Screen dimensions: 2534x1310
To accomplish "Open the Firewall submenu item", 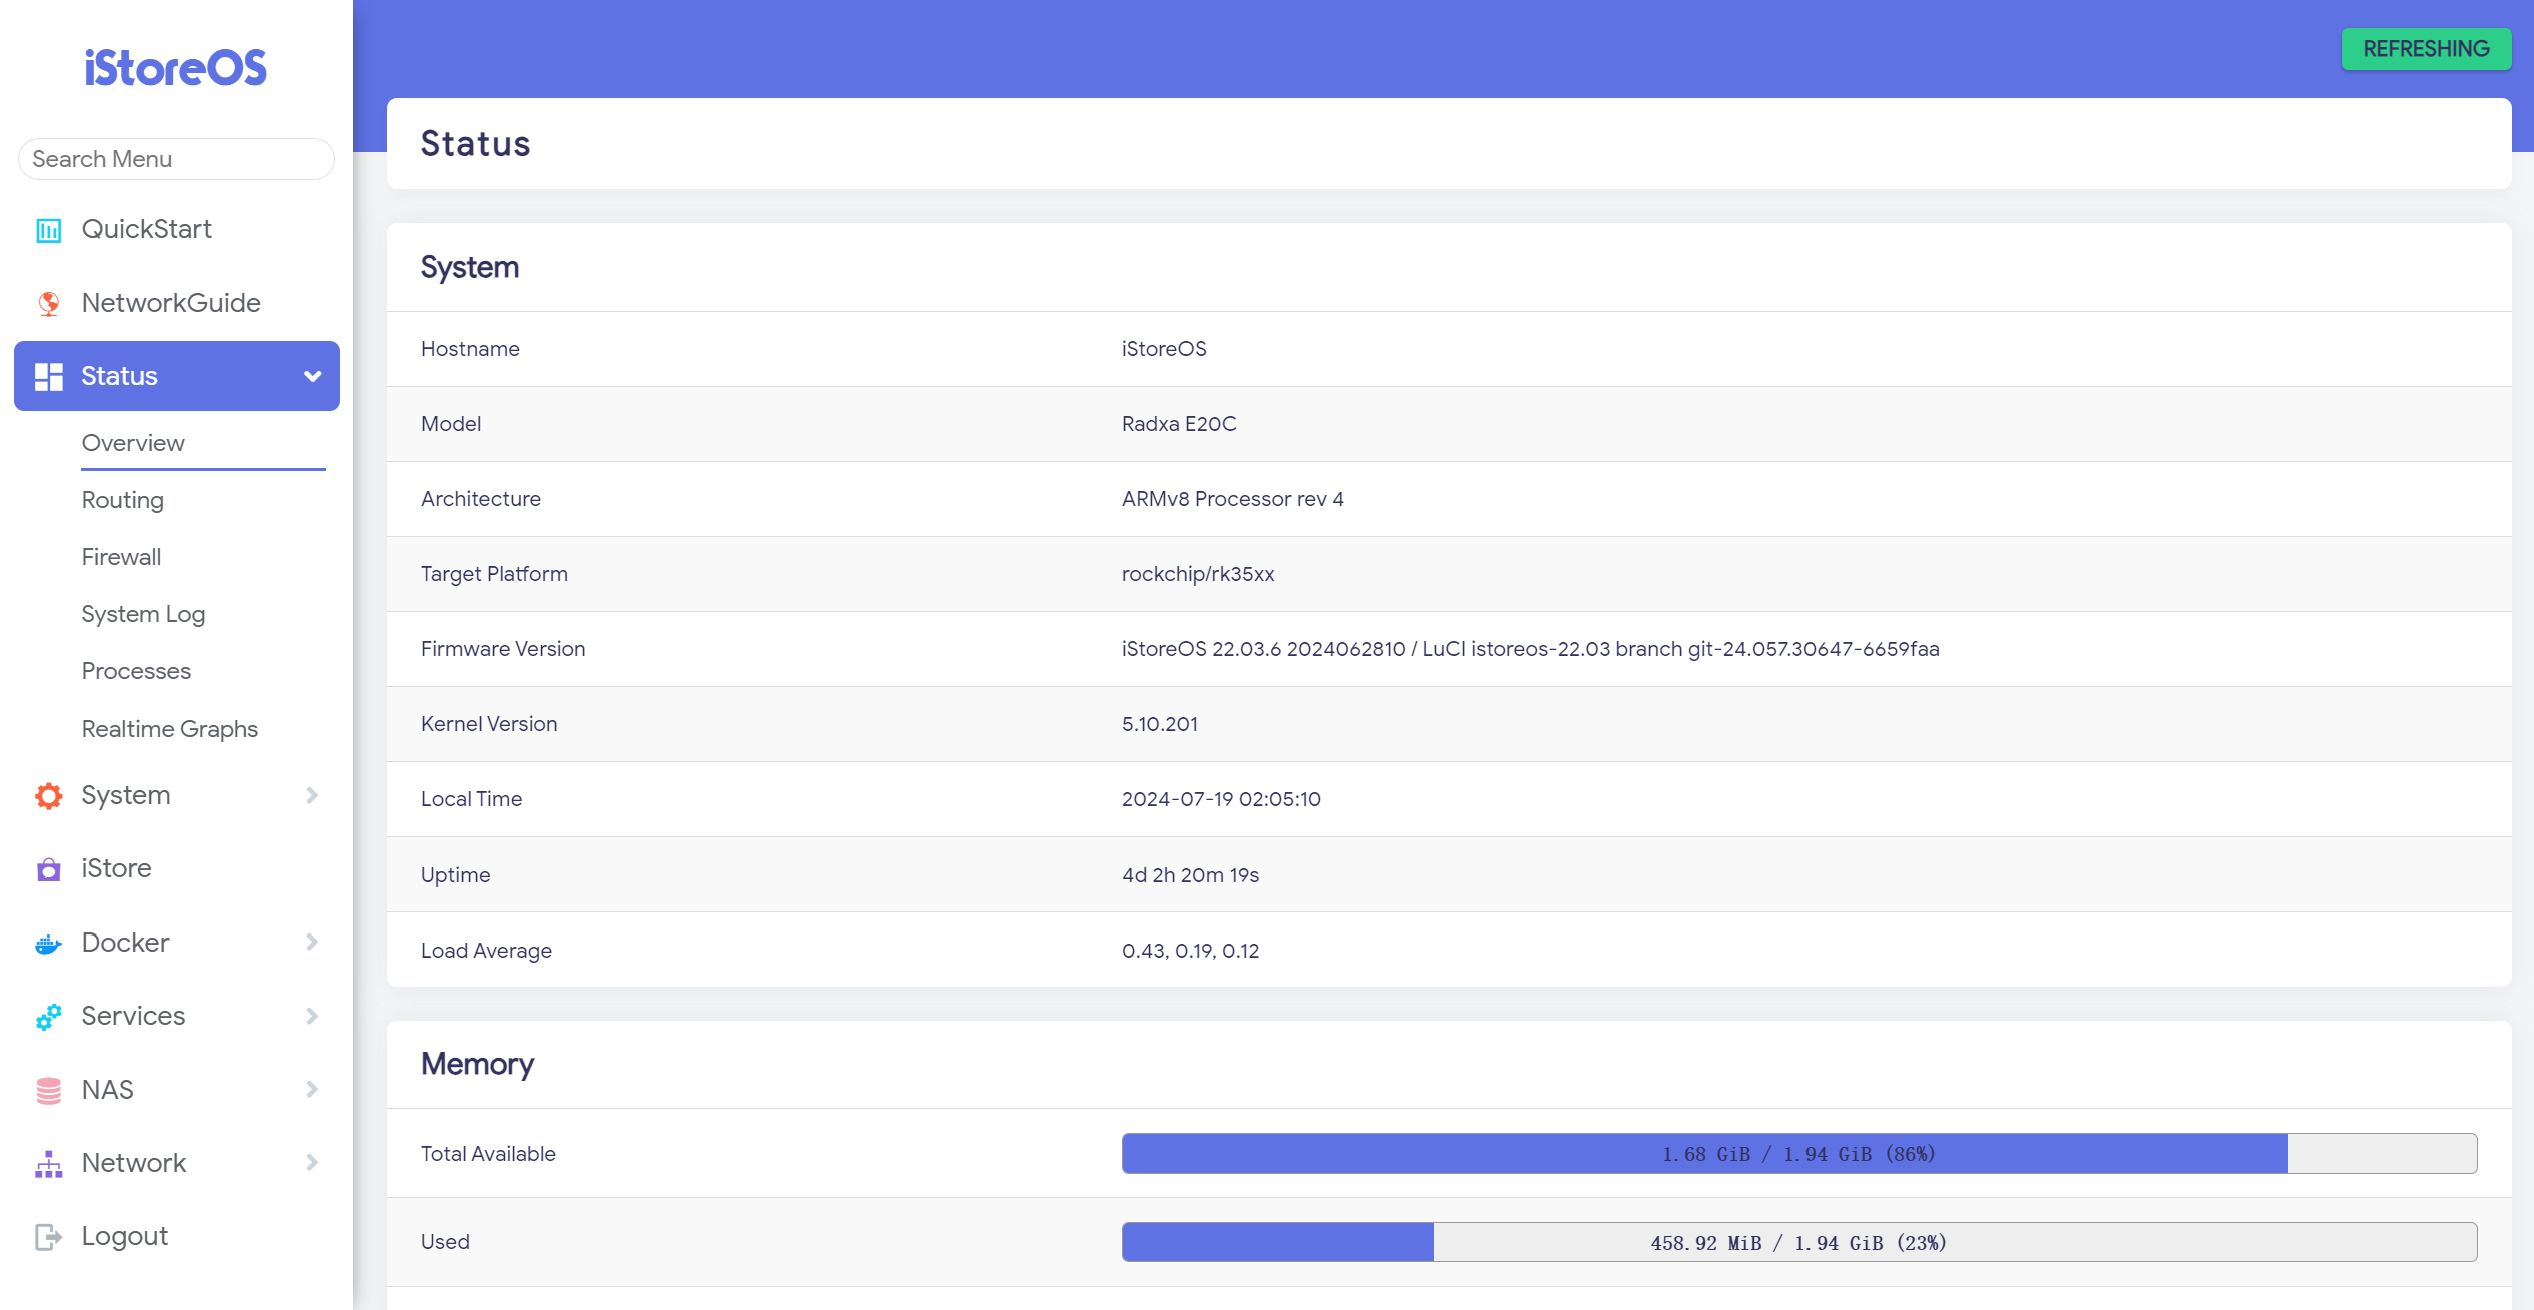I will click(121, 557).
